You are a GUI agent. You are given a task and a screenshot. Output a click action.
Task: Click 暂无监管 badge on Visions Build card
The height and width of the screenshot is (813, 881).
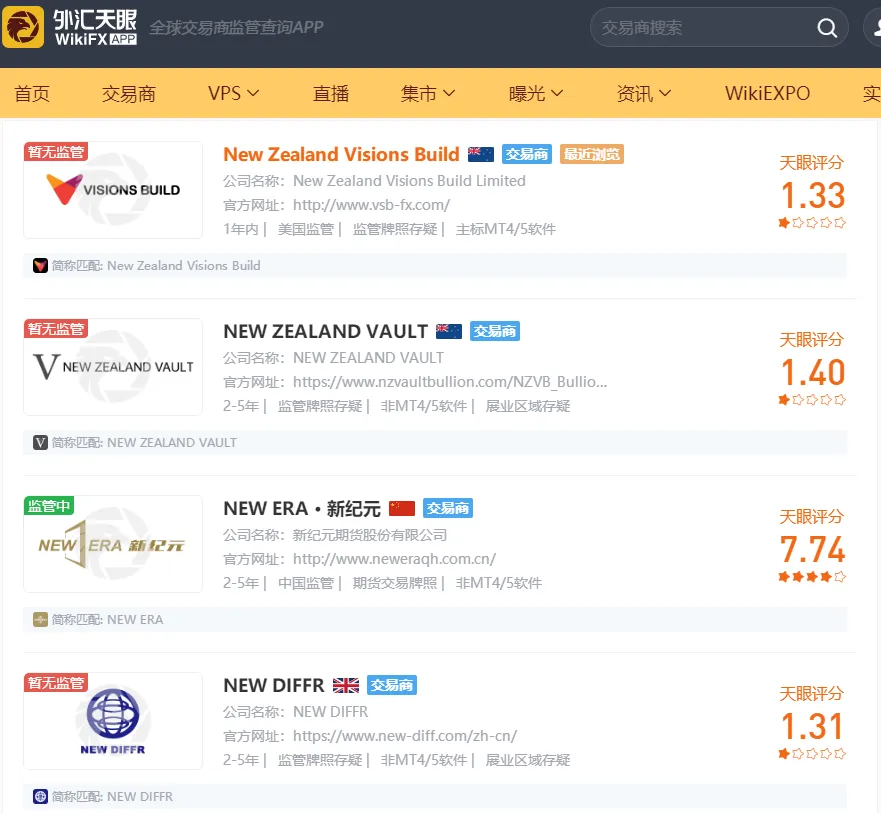[x=56, y=152]
